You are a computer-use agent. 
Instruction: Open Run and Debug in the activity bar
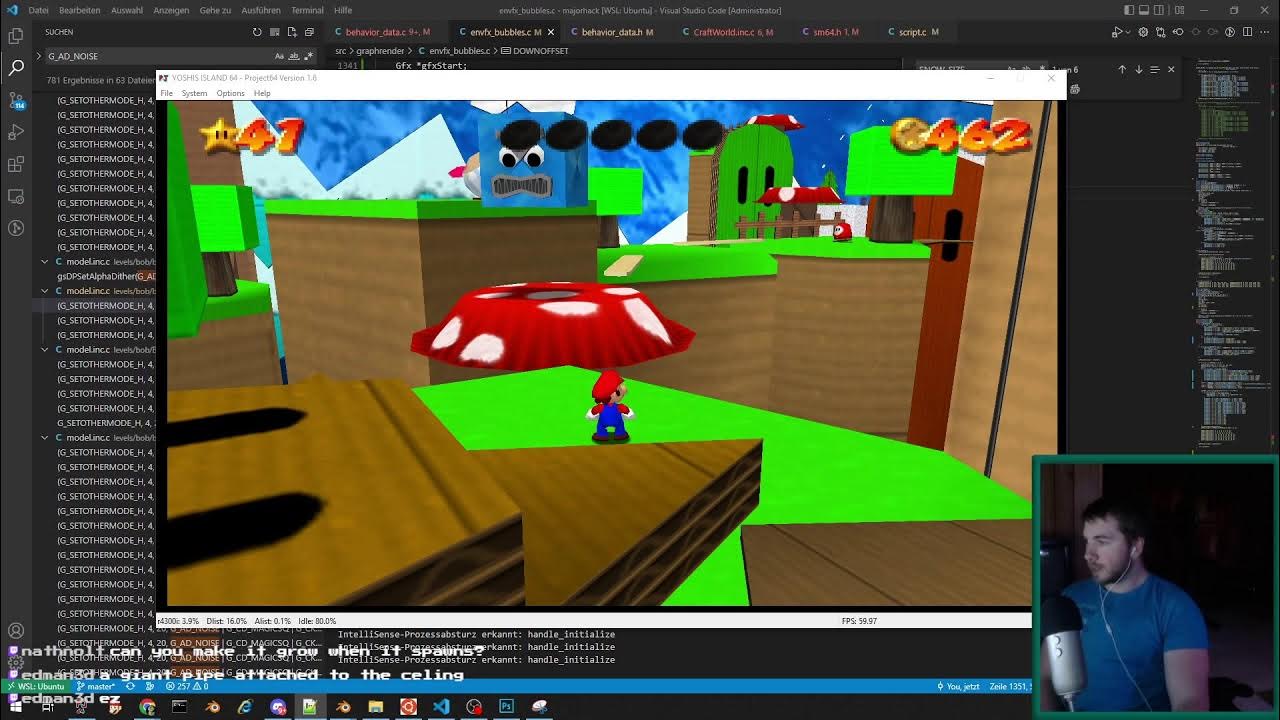[x=16, y=132]
